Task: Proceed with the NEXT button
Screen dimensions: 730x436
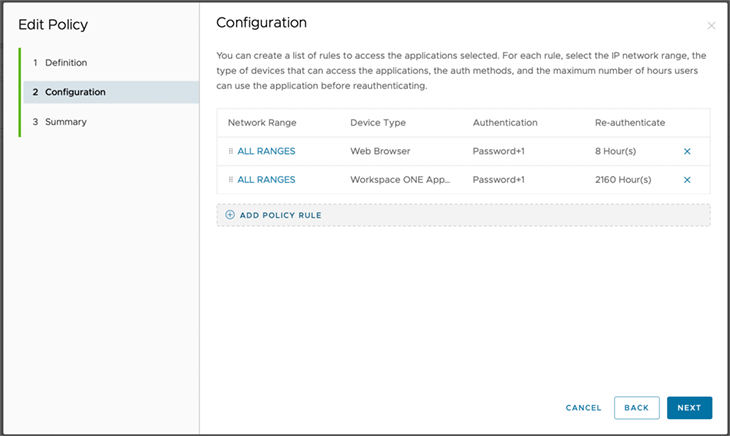Action: point(689,408)
